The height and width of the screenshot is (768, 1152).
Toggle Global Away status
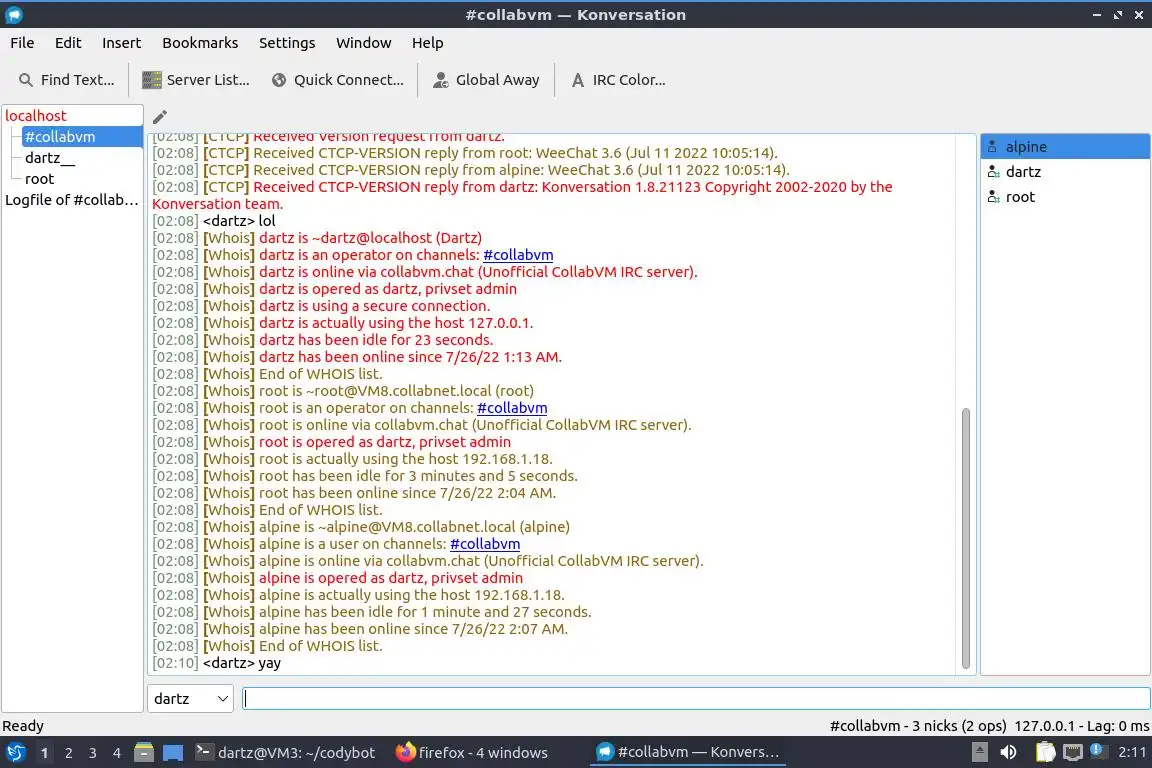486,80
